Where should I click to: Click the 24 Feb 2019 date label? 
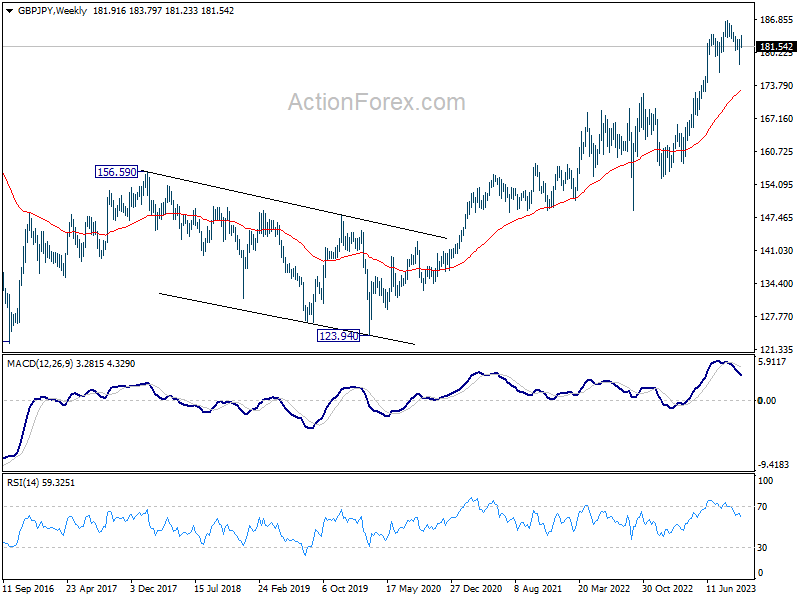[x=284, y=589]
